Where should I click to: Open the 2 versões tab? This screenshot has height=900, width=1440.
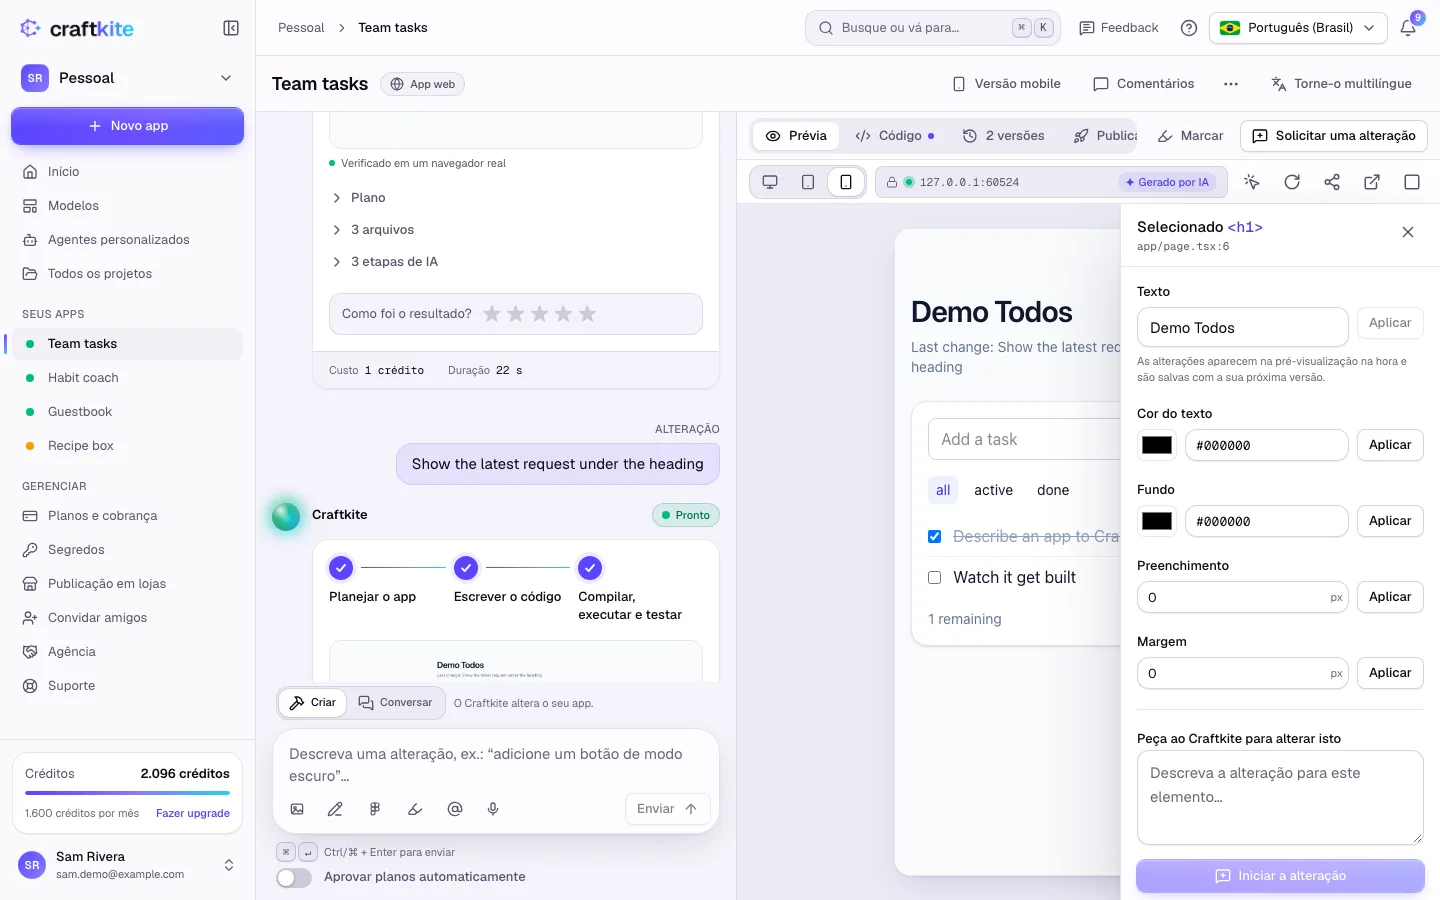point(1004,136)
